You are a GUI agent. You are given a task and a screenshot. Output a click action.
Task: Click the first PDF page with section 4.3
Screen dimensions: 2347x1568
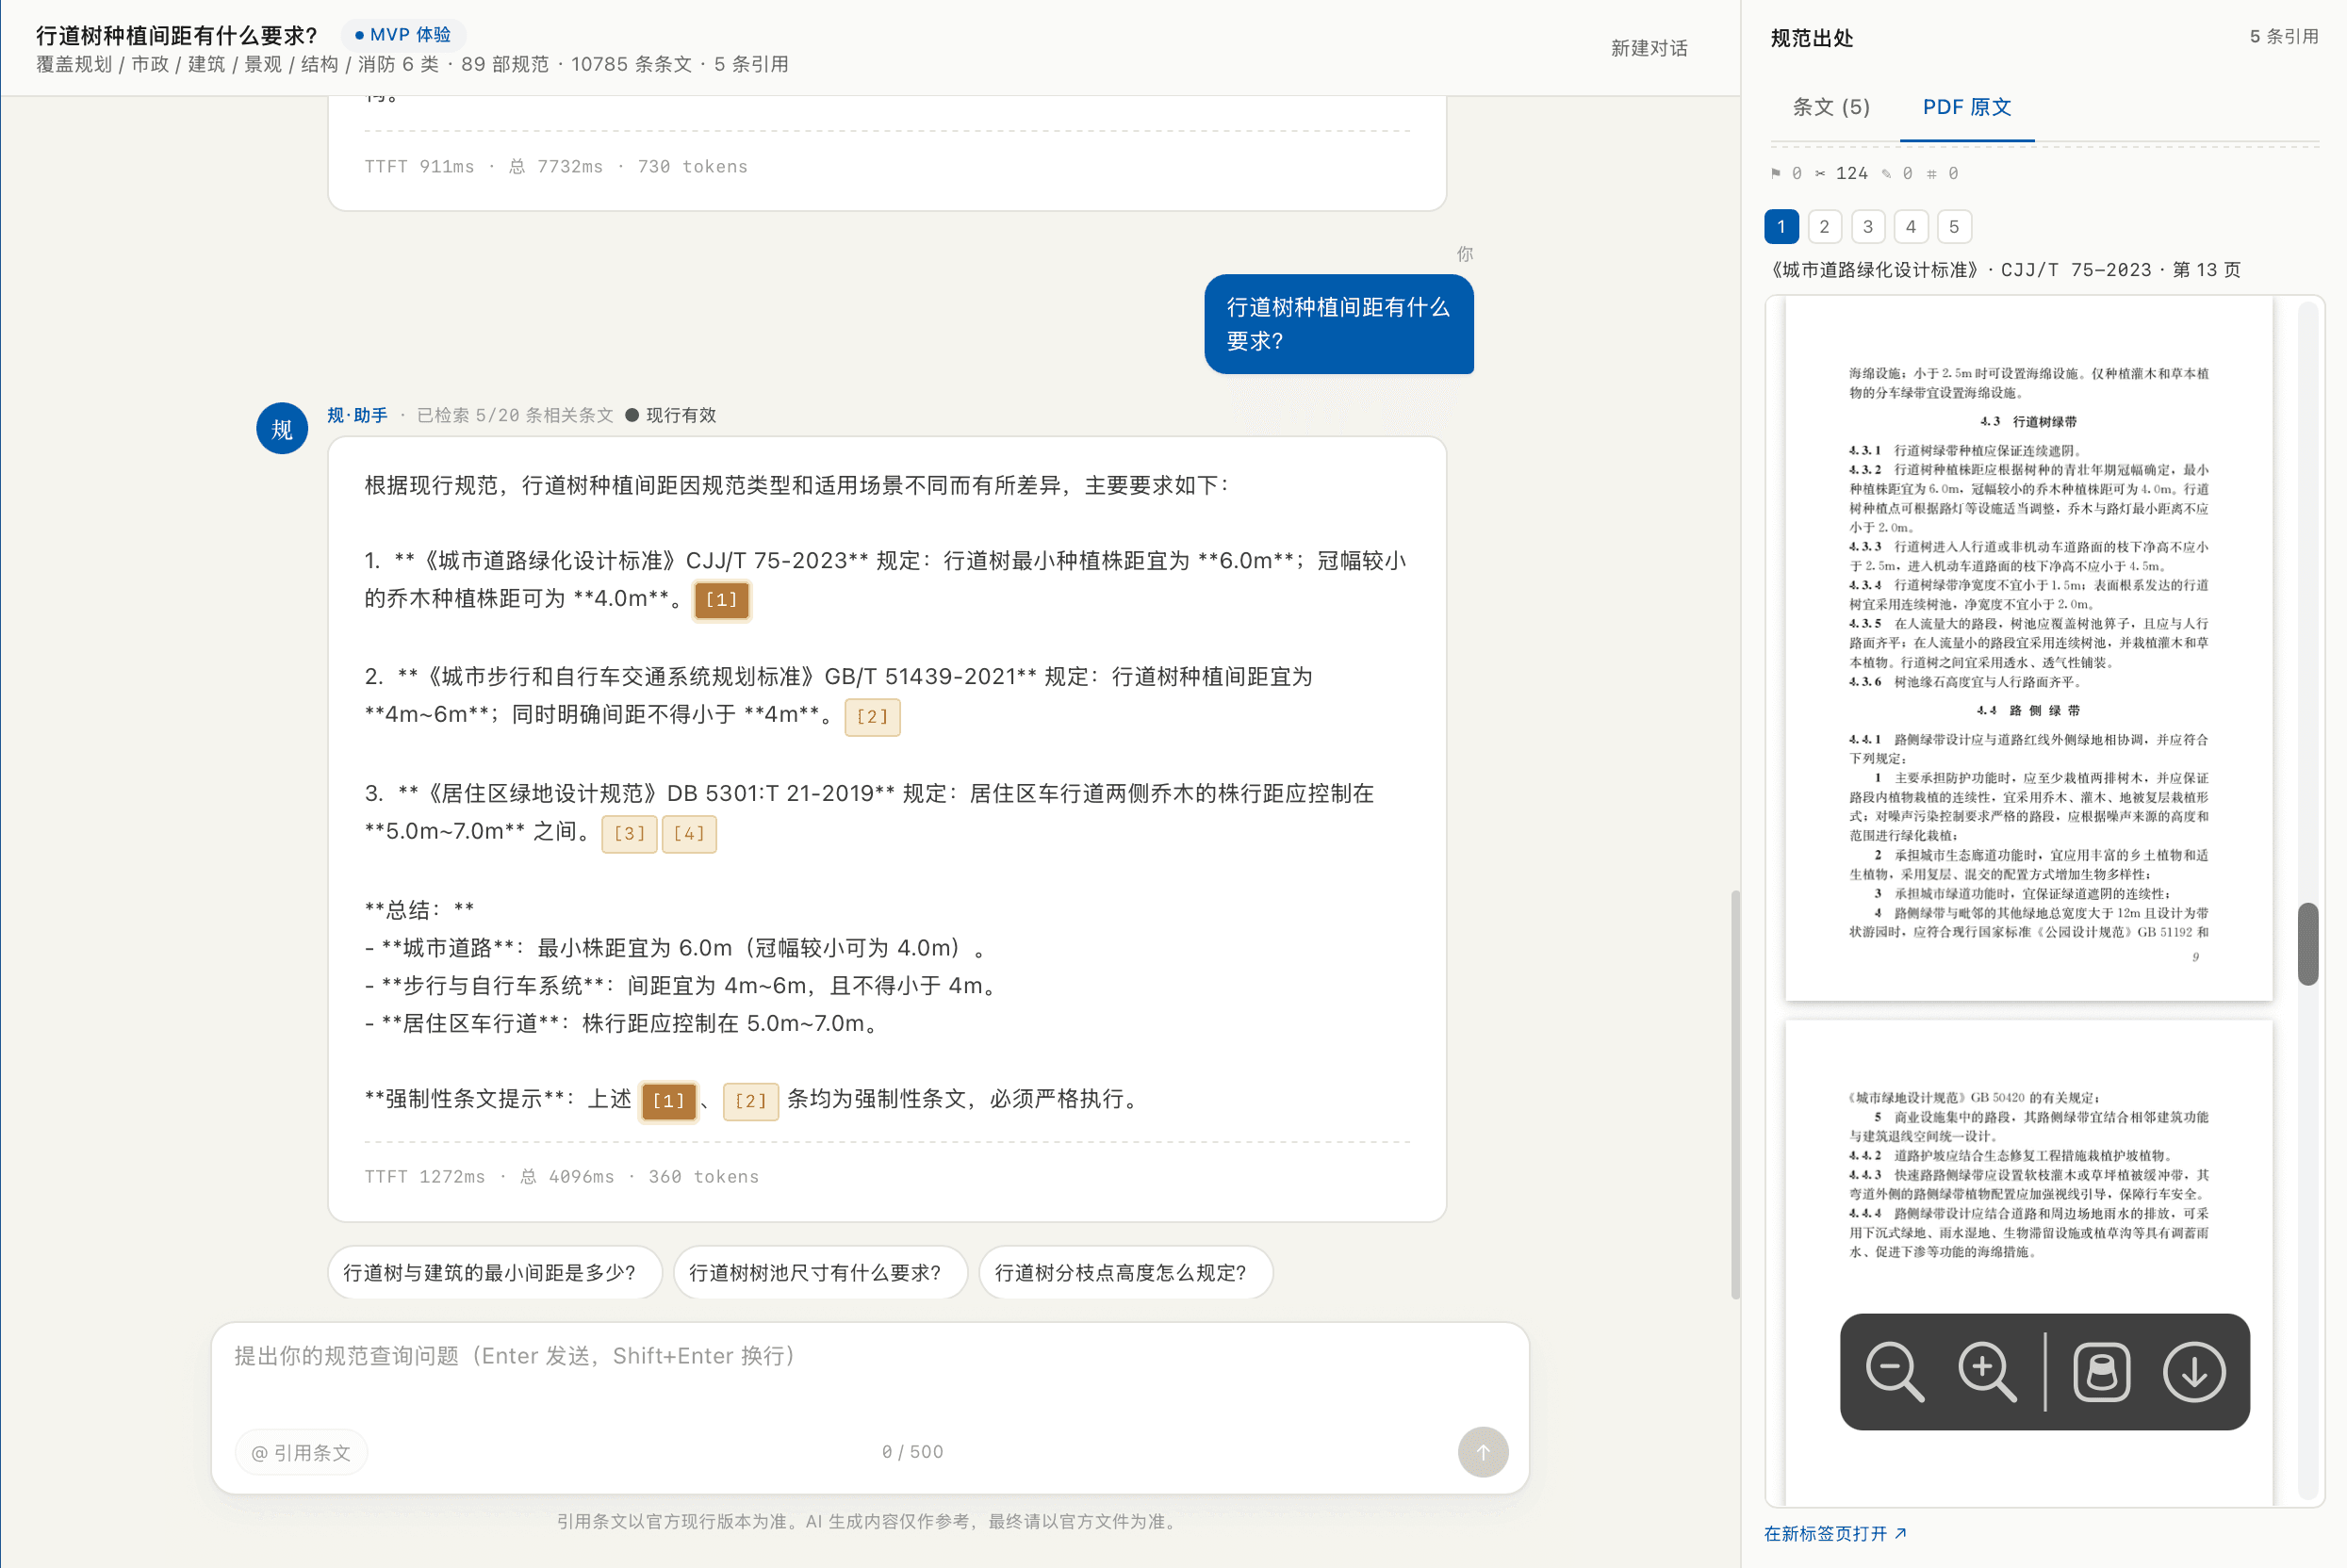(2028, 649)
